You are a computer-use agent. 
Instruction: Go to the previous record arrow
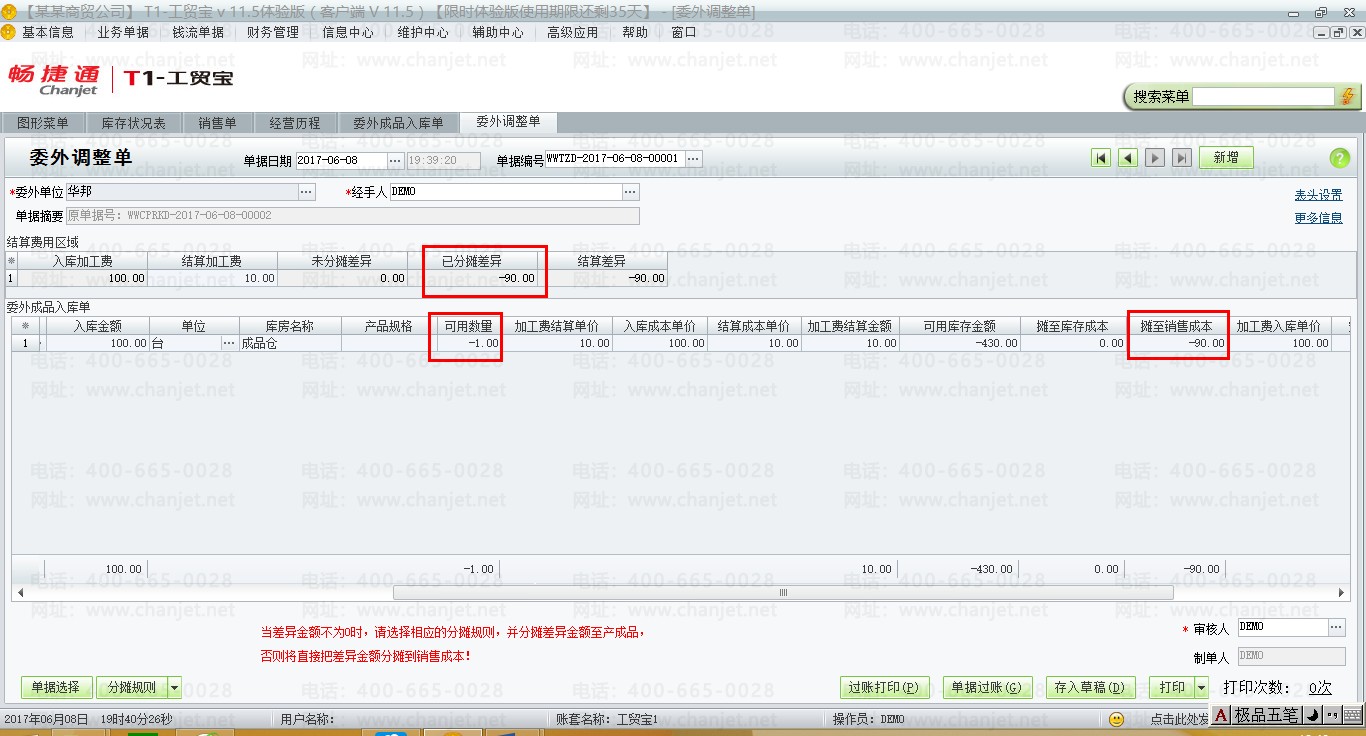click(1128, 158)
